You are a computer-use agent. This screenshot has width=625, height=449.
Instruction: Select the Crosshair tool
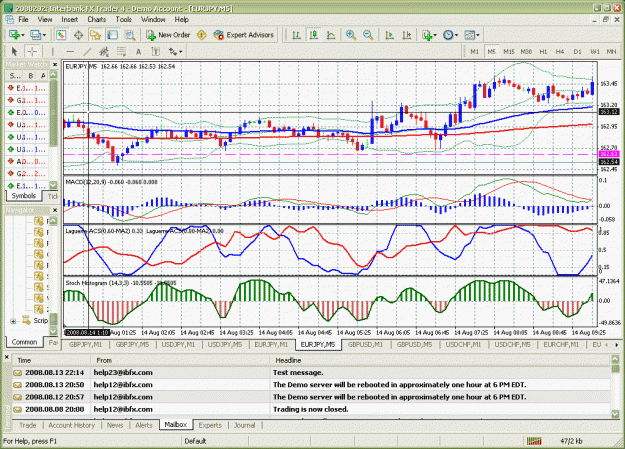coord(32,51)
